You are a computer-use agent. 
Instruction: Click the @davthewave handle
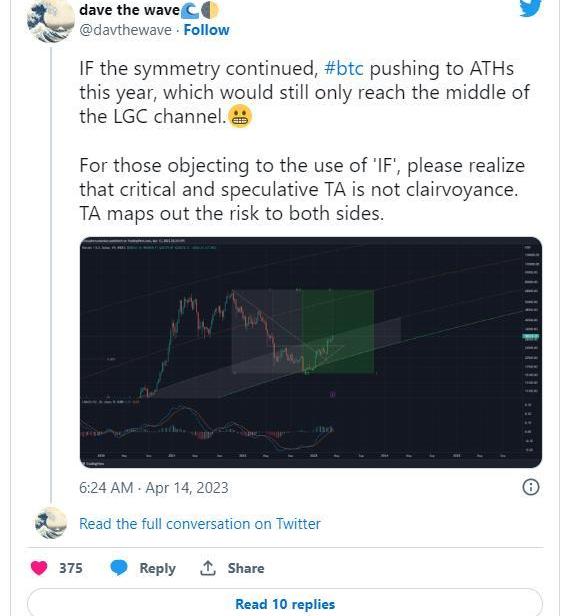click(125, 30)
